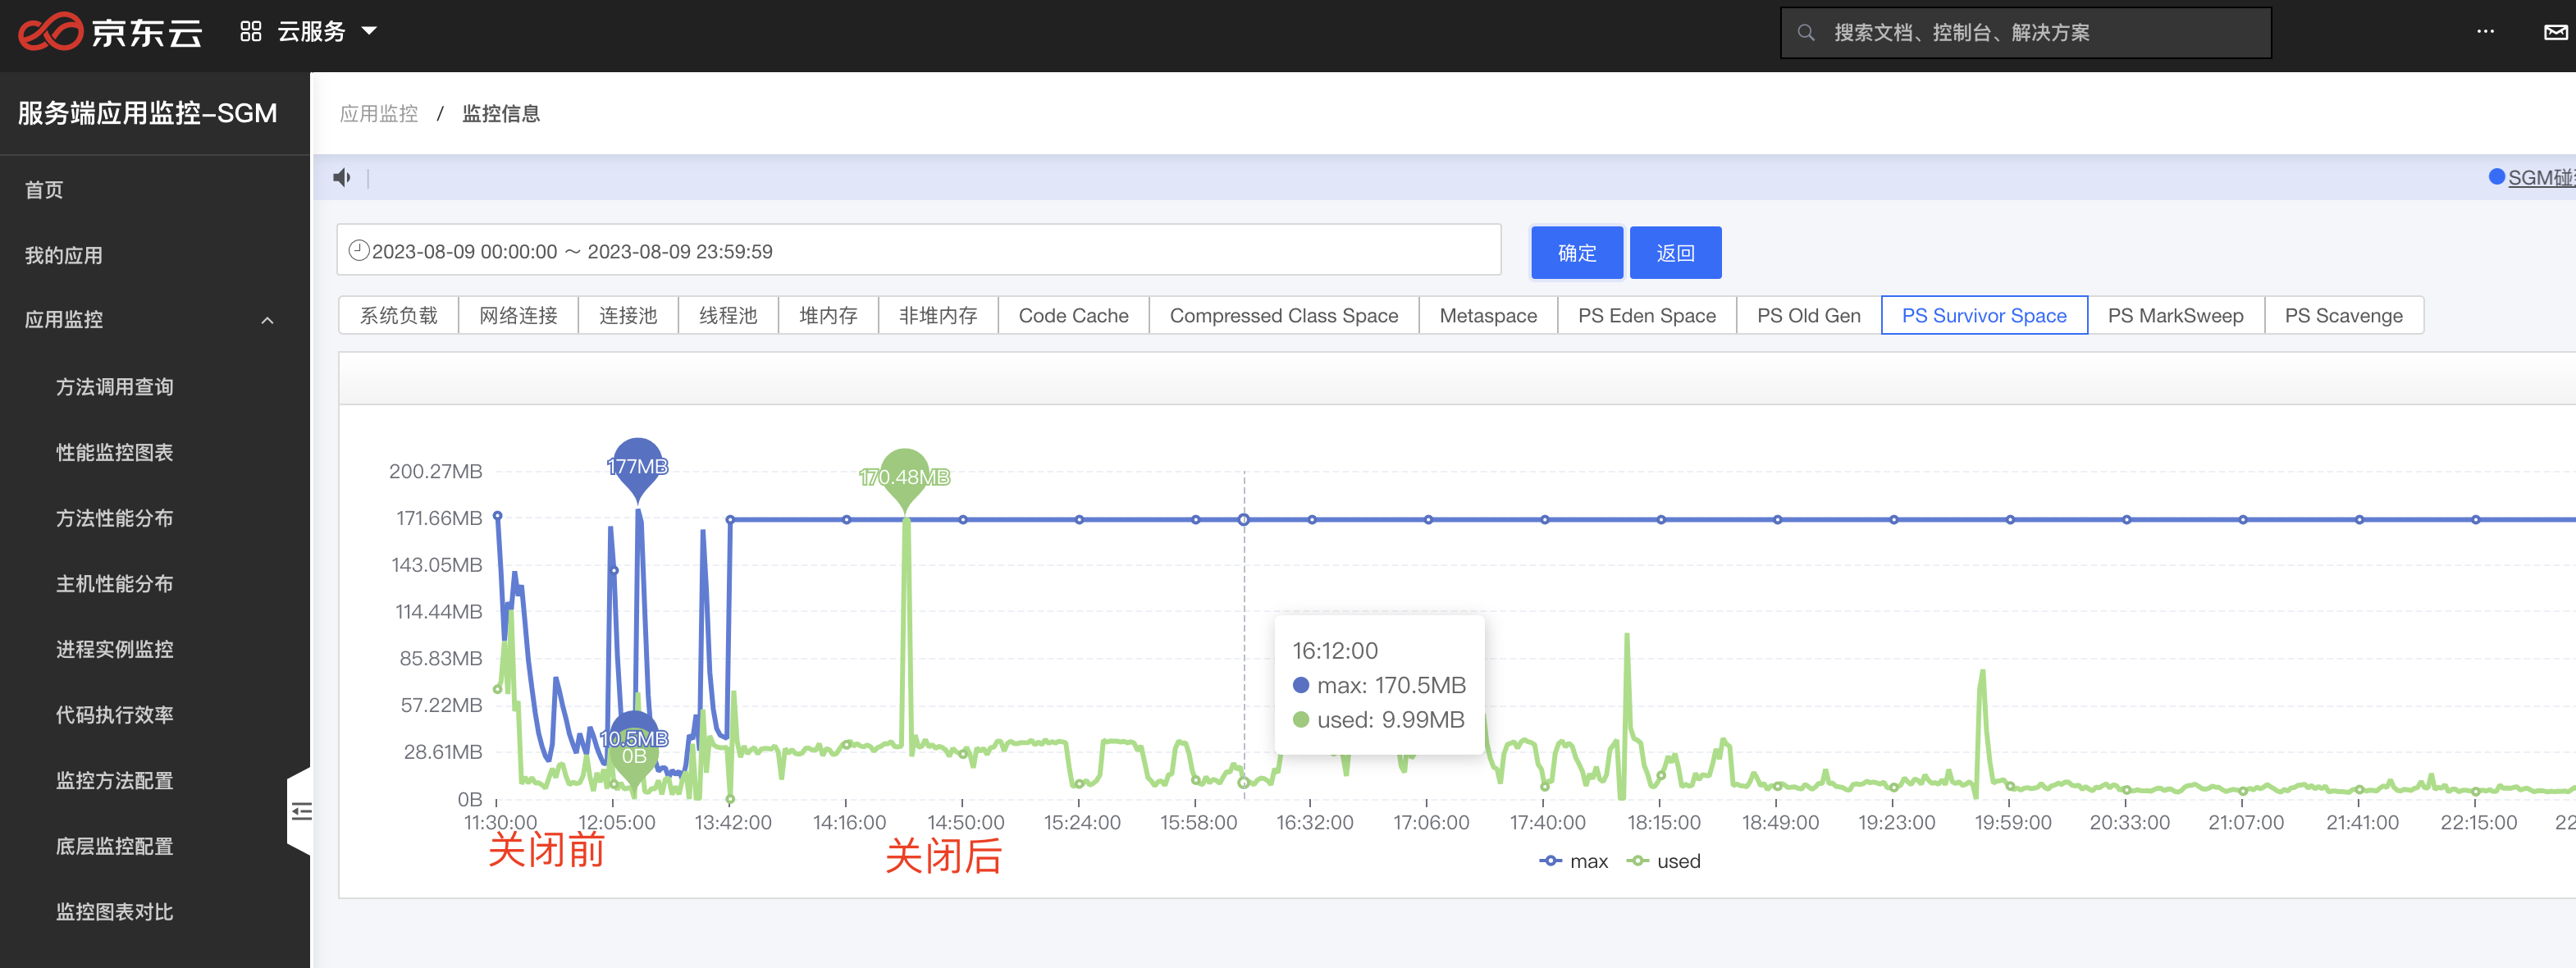Click the search magnifier icon
Screen dimensions: 2576x968
1806,33
